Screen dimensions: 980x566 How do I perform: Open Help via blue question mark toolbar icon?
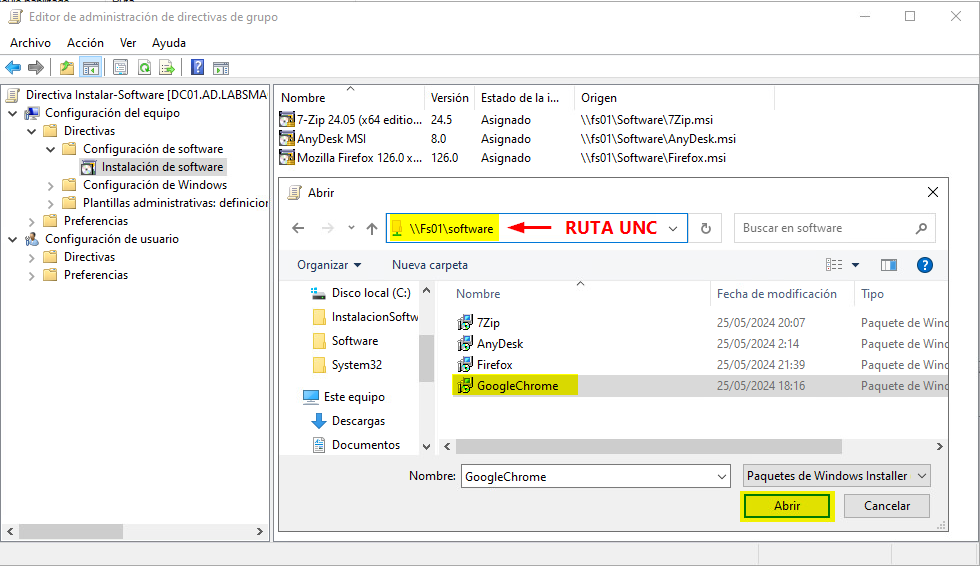(x=197, y=68)
